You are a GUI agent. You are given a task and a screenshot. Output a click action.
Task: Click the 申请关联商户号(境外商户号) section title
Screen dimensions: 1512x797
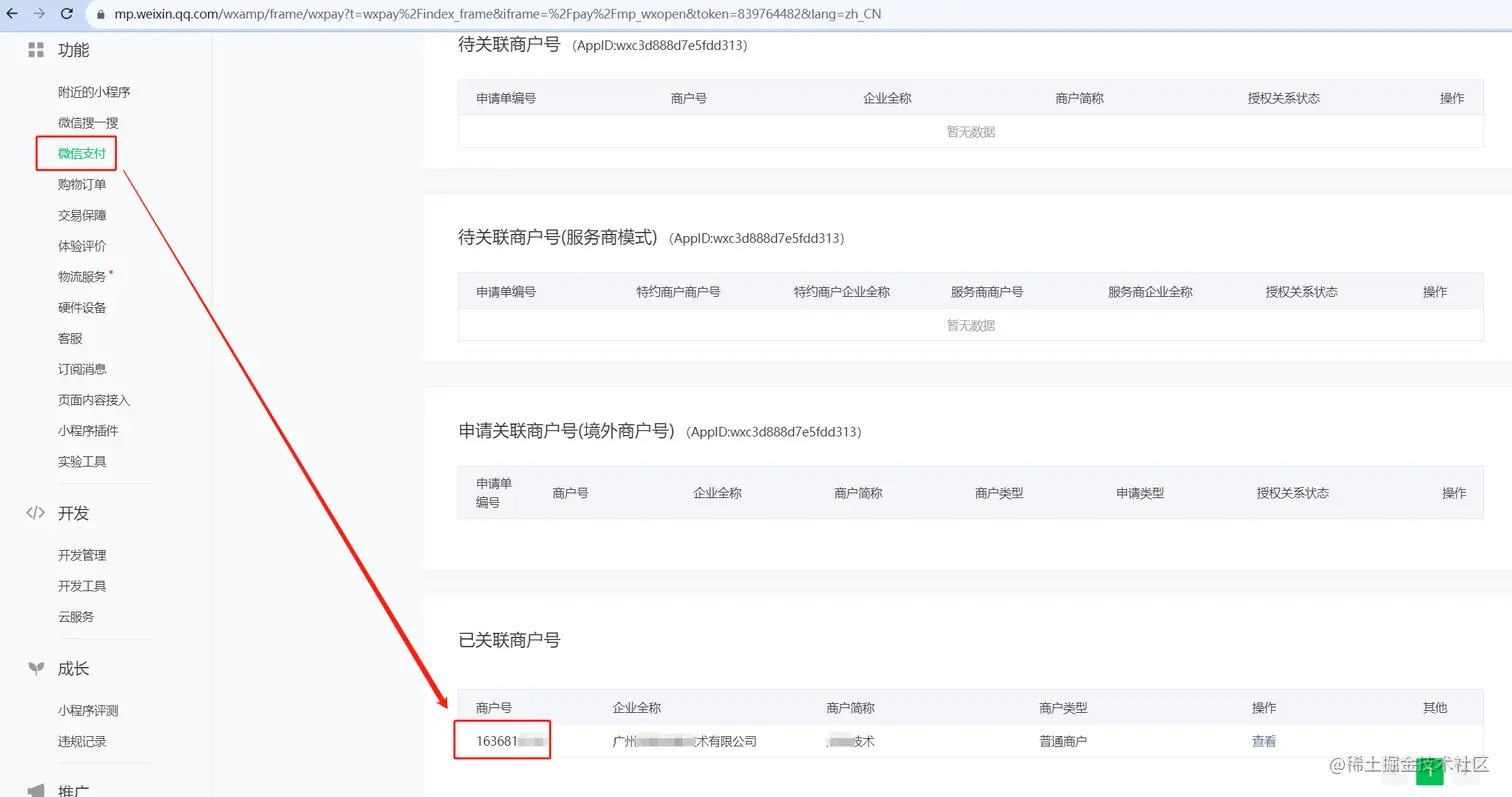pos(567,431)
